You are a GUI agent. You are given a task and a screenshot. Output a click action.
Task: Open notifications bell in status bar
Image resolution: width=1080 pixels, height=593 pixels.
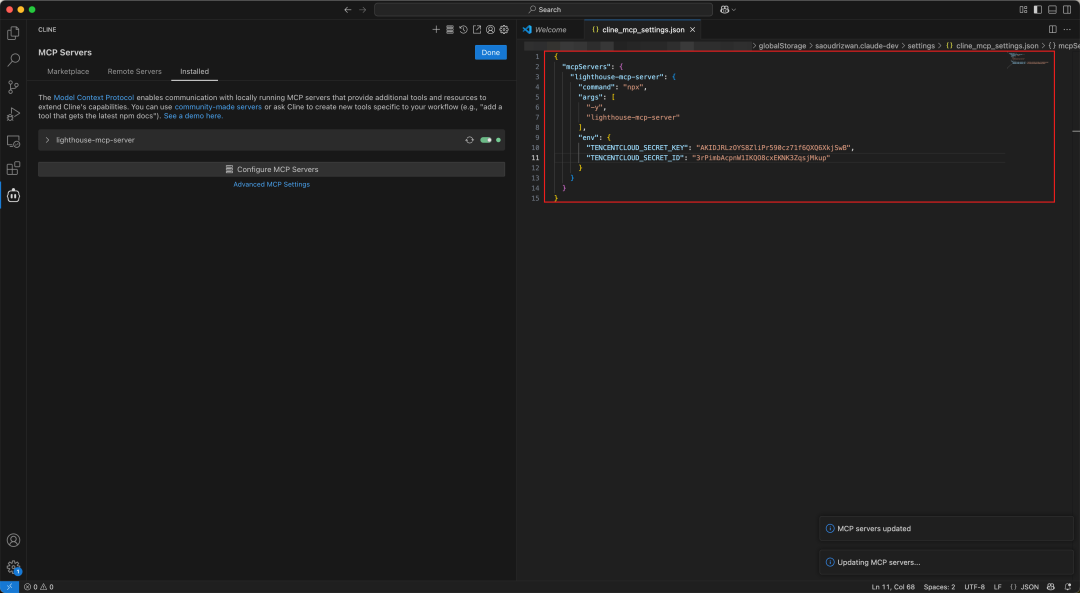pyautogui.click(x=1068, y=587)
